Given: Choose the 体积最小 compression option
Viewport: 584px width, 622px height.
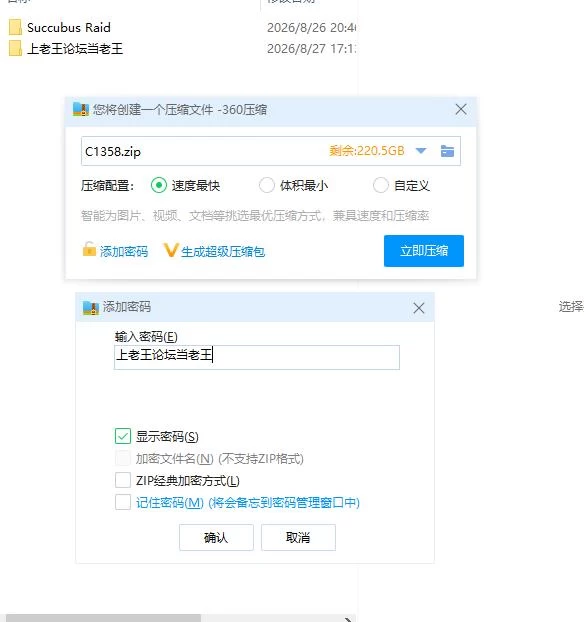Looking at the screenshot, I should pos(267,185).
